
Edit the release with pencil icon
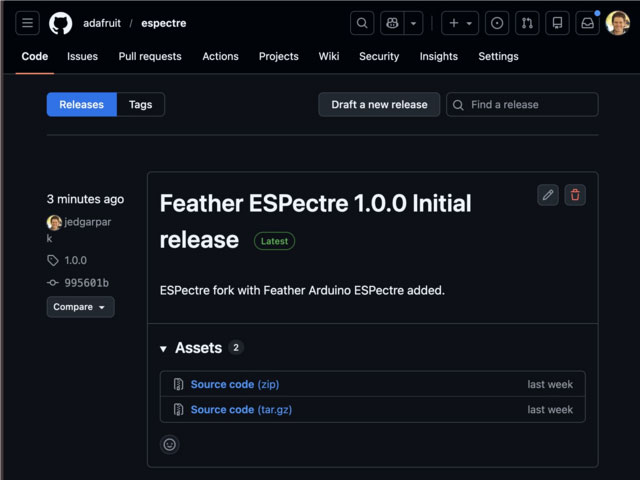548,195
